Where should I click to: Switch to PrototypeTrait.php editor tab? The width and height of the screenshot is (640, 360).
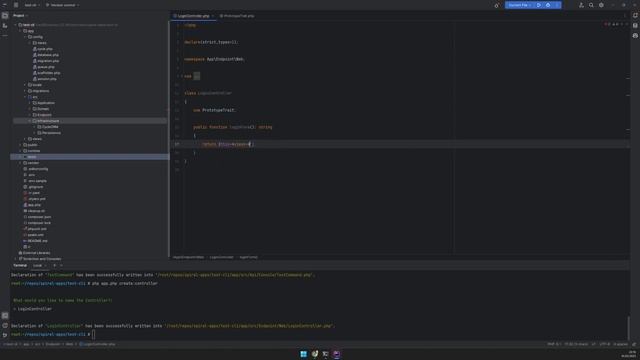point(237,16)
